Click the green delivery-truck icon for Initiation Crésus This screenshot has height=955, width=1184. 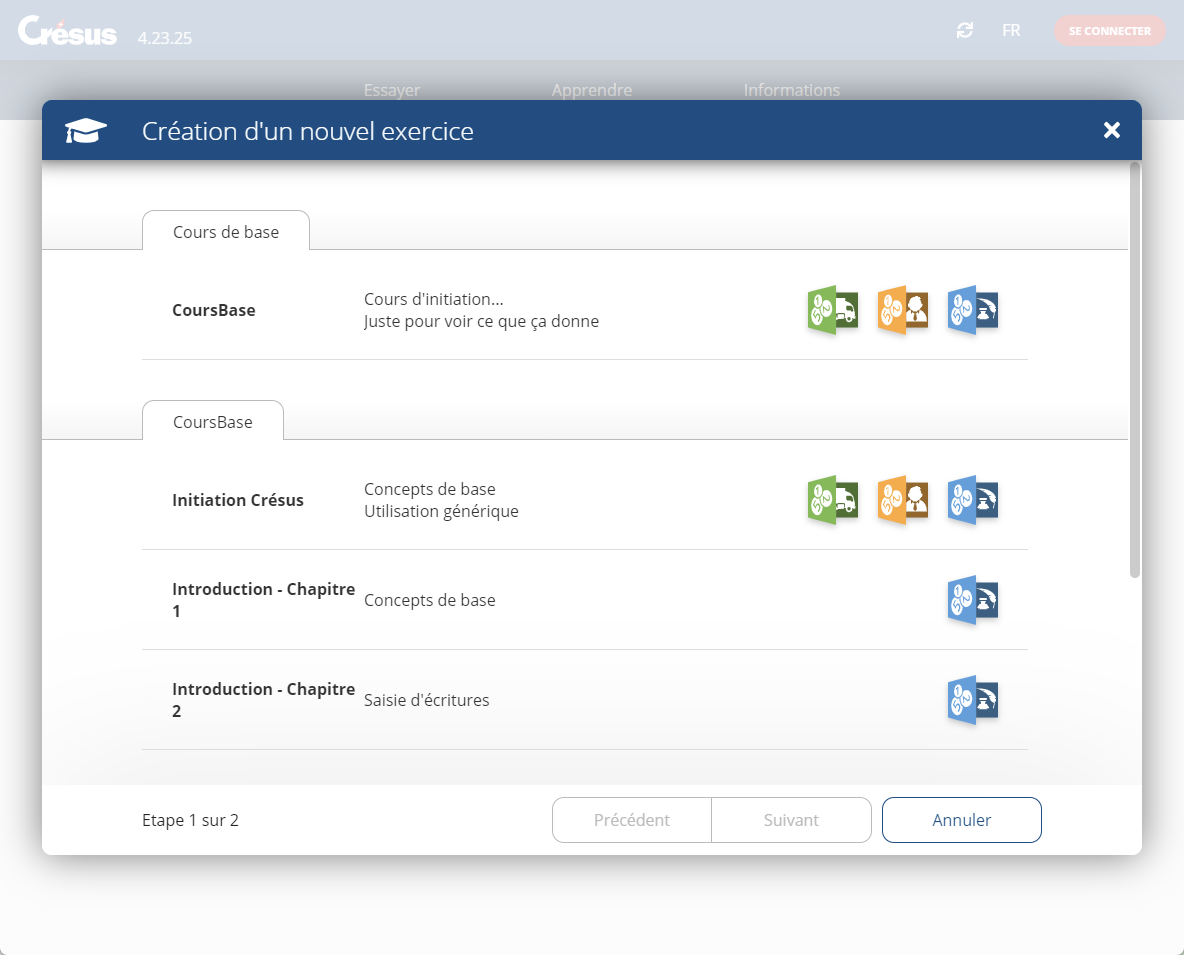[x=833, y=500]
